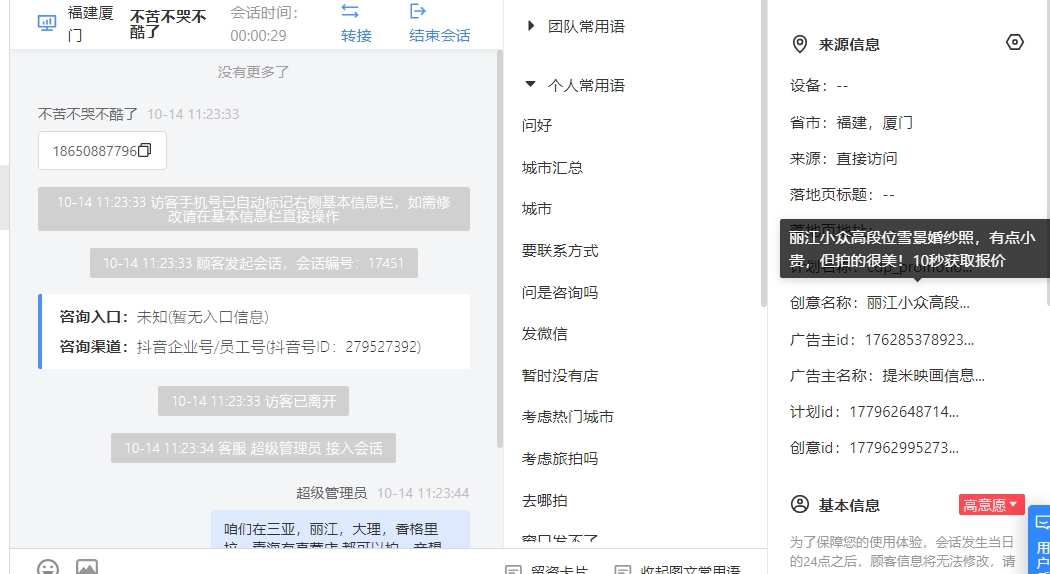This screenshot has height=574, width=1050.
Task: Click the 创意名称：丽江小众高段... row
Action: click(x=880, y=303)
